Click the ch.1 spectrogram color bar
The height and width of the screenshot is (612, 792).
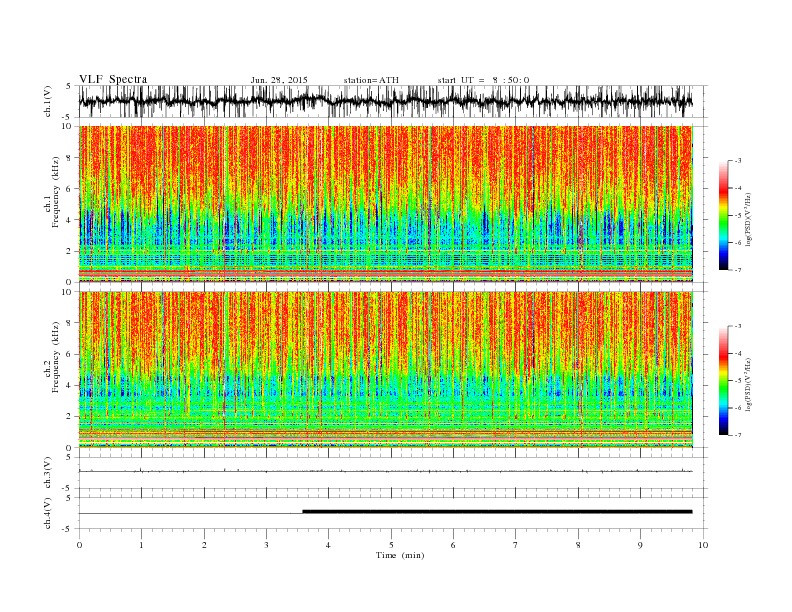pyautogui.click(x=723, y=215)
